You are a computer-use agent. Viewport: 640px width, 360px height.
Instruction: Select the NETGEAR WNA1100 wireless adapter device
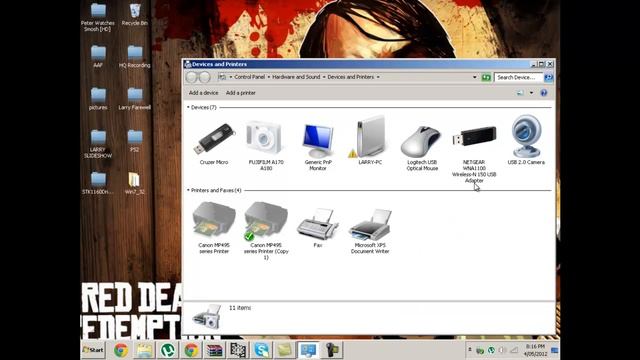474,154
